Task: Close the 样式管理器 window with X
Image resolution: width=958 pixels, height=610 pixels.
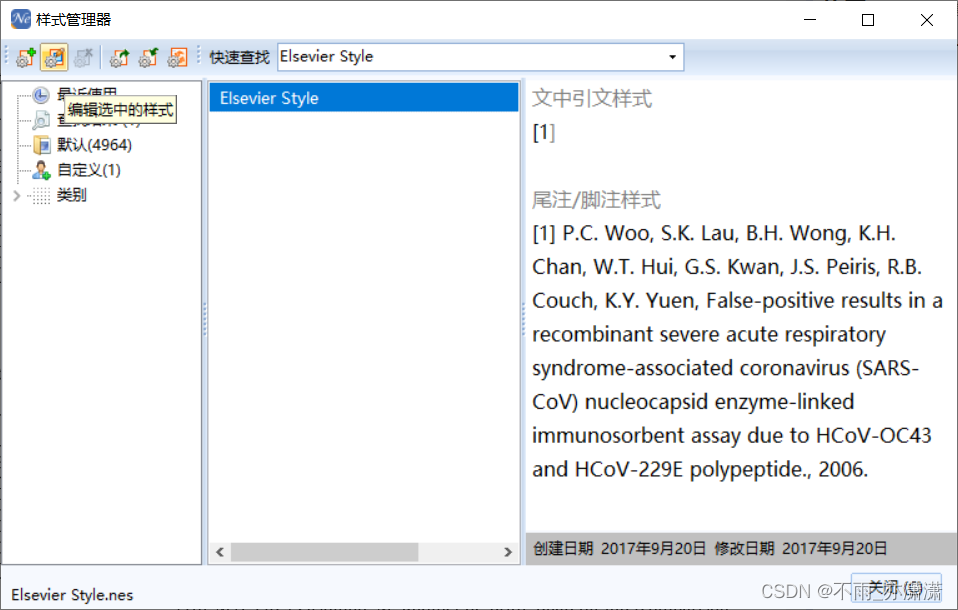Action: tap(927, 20)
